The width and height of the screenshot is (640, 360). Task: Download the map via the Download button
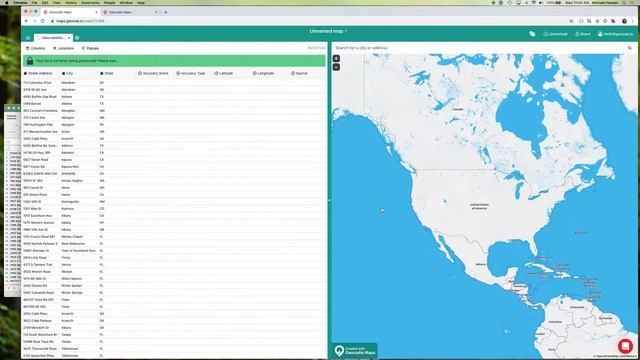coord(555,34)
